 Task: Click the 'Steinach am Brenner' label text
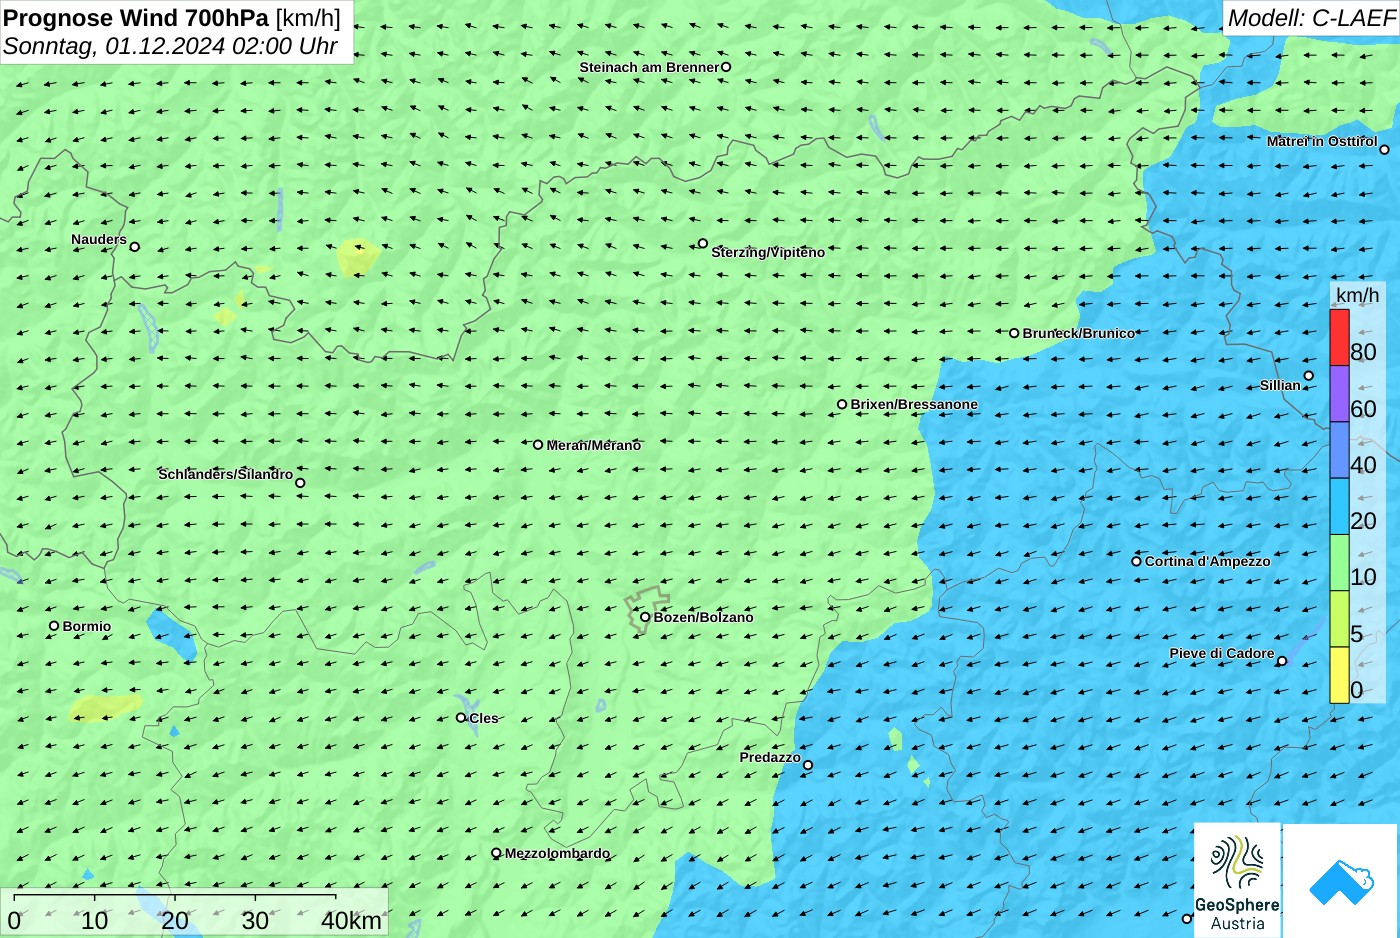pos(649,67)
